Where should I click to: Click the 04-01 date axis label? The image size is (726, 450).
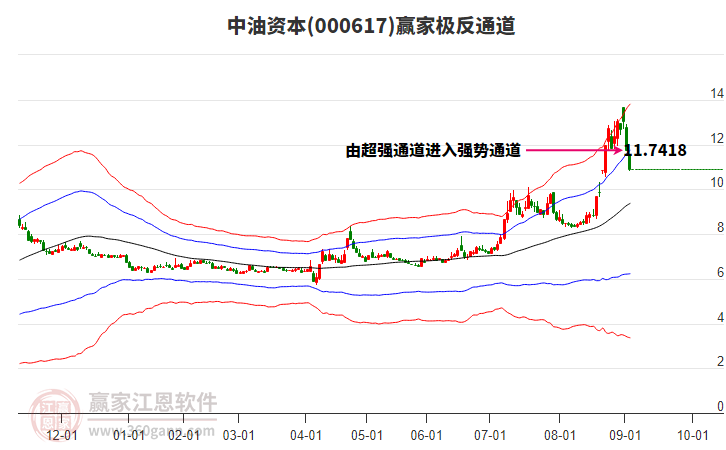tap(306, 436)
